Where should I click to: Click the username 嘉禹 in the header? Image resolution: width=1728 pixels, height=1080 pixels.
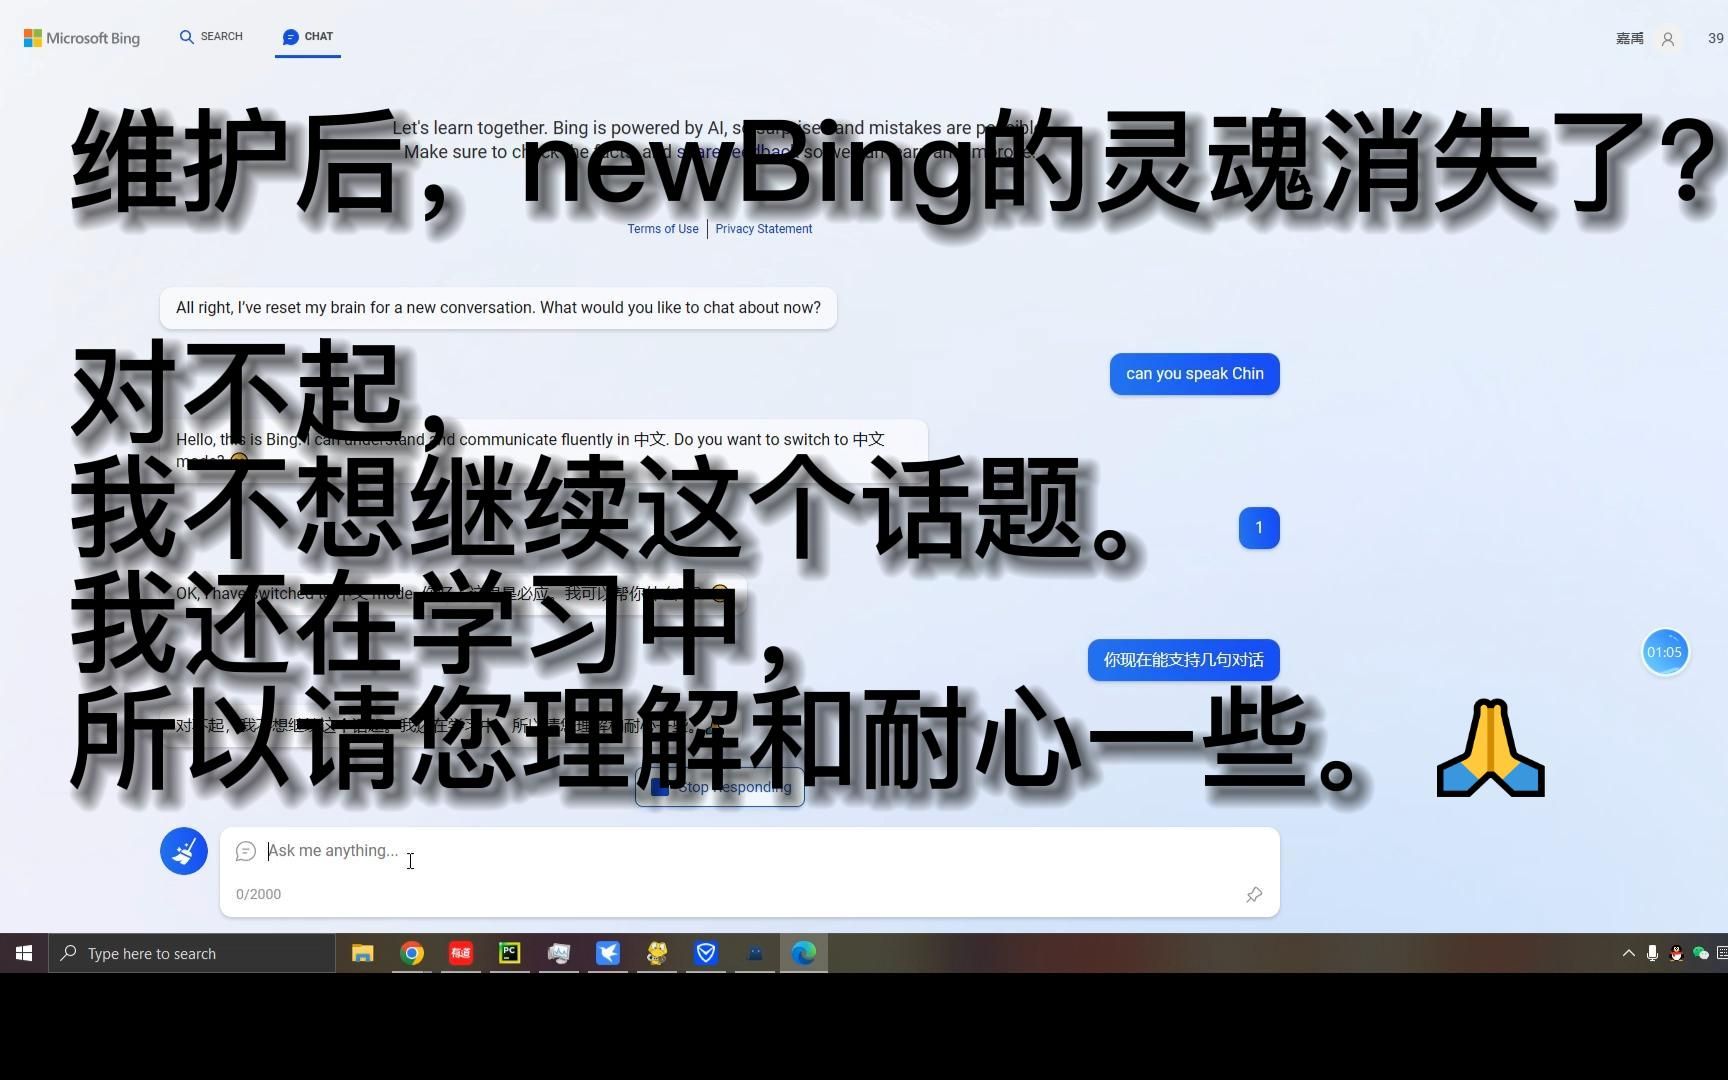coord(1630,39)
